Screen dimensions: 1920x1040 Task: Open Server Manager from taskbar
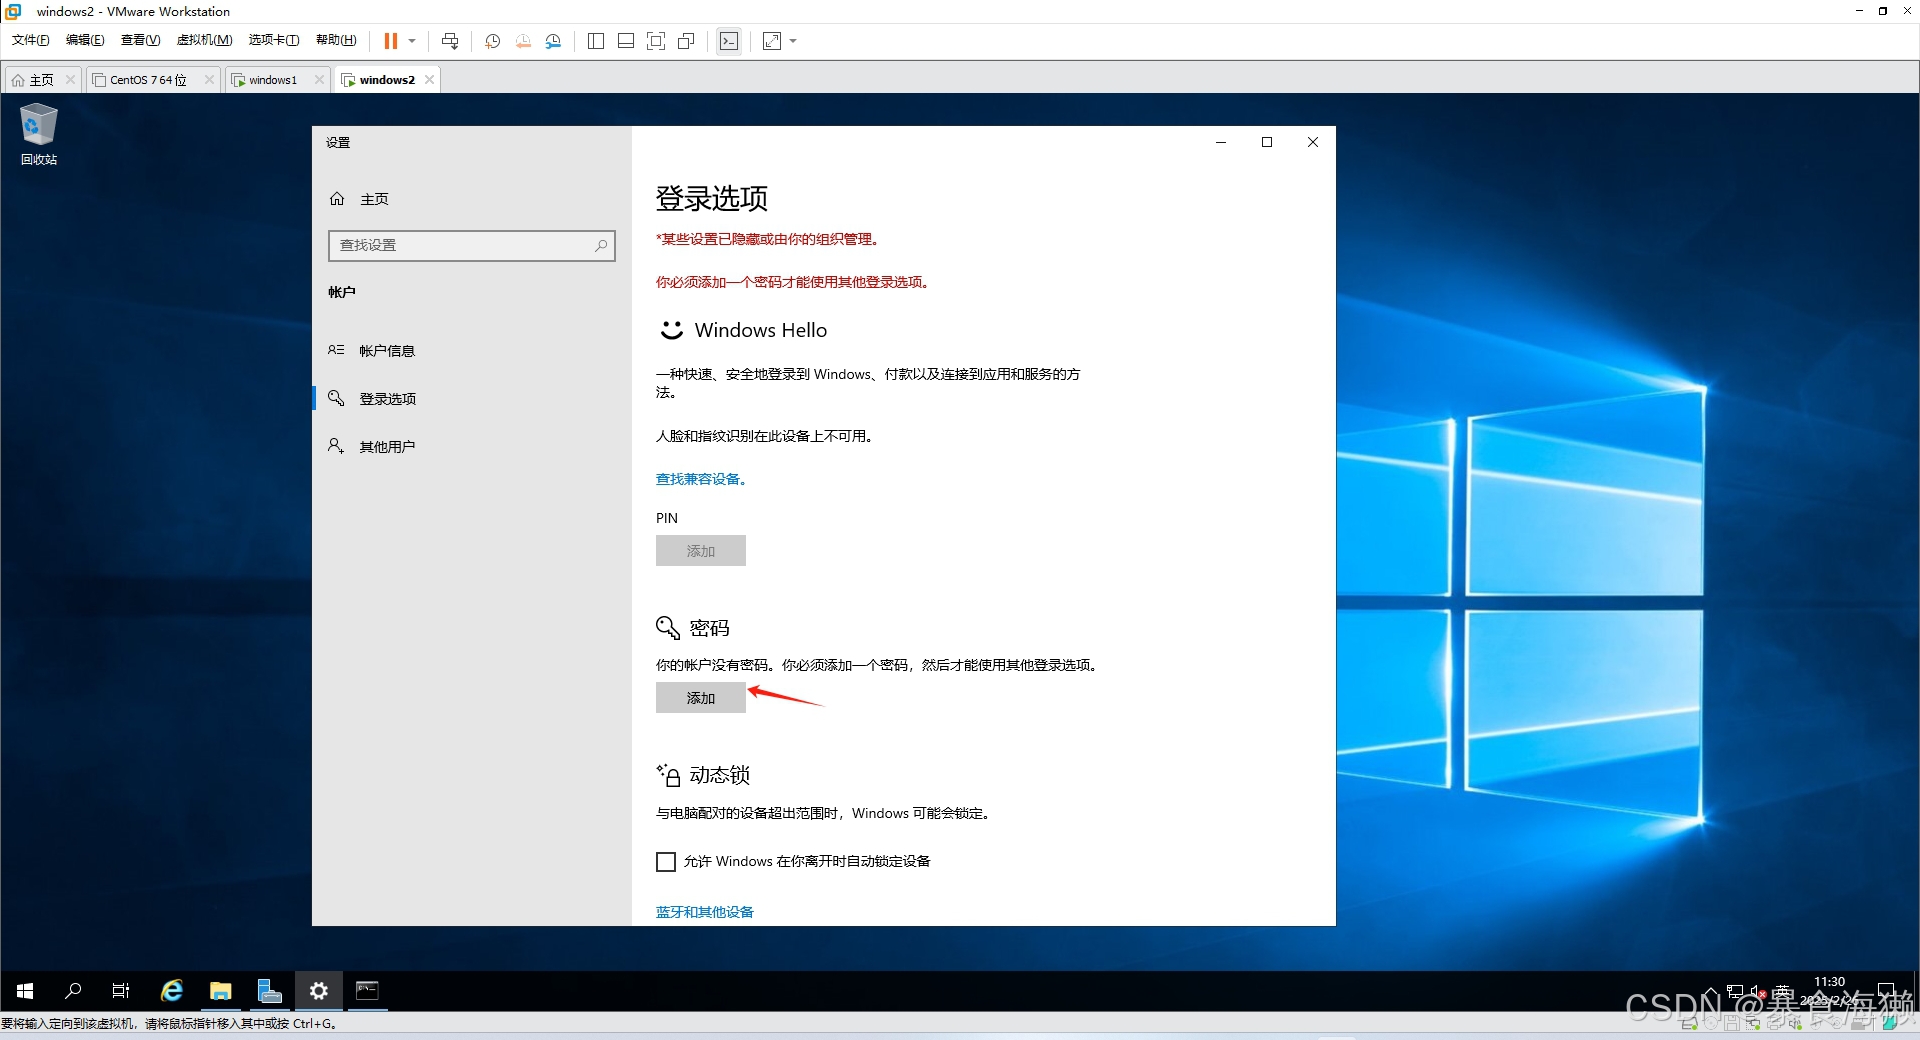[x=270, y=991]
